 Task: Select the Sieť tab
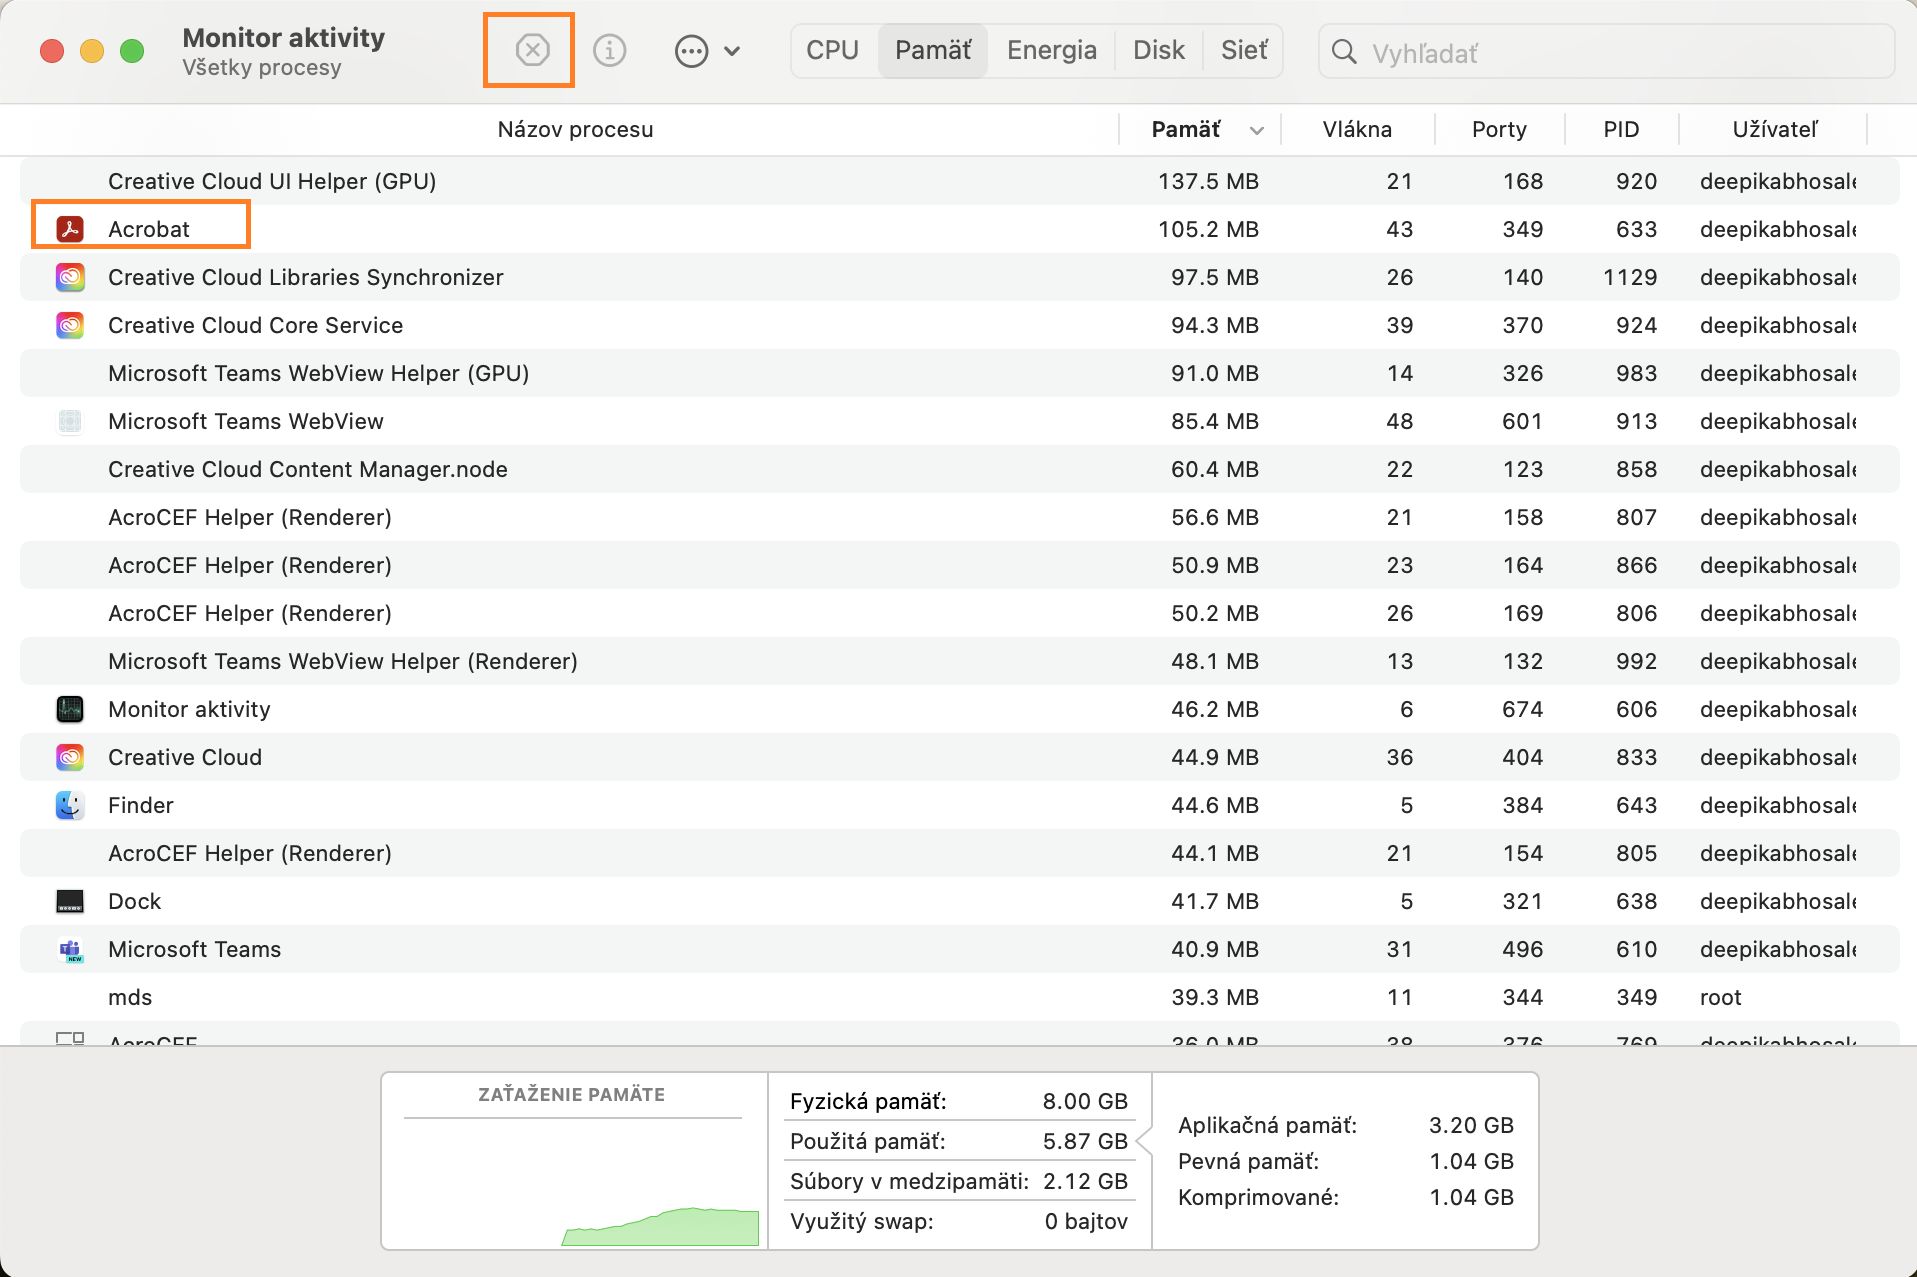[1243, 50]
